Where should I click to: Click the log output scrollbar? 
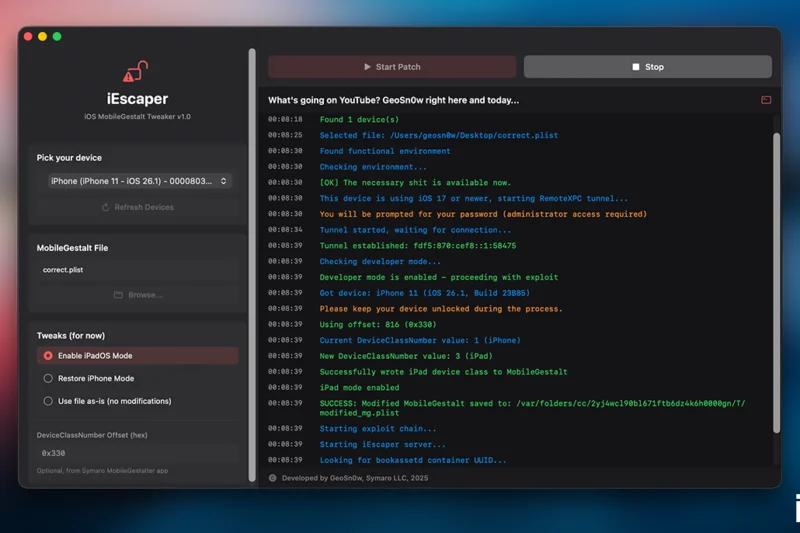click(x=776, y=280)
